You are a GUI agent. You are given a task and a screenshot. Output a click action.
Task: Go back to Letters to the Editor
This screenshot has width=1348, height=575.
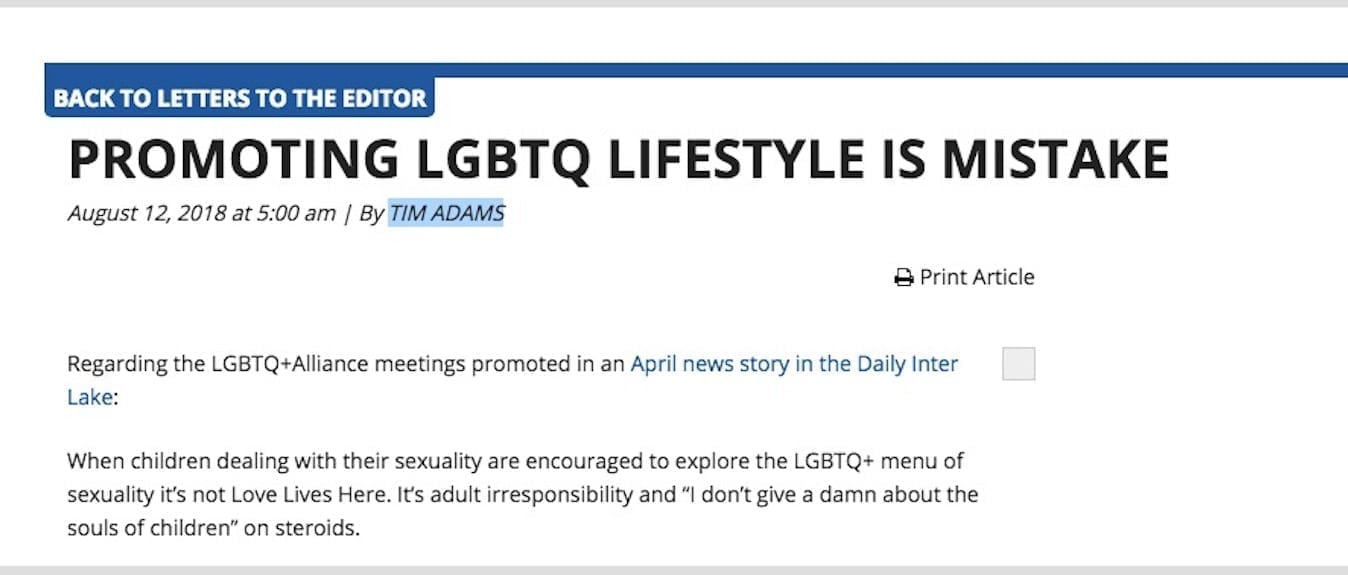[240, 98]
